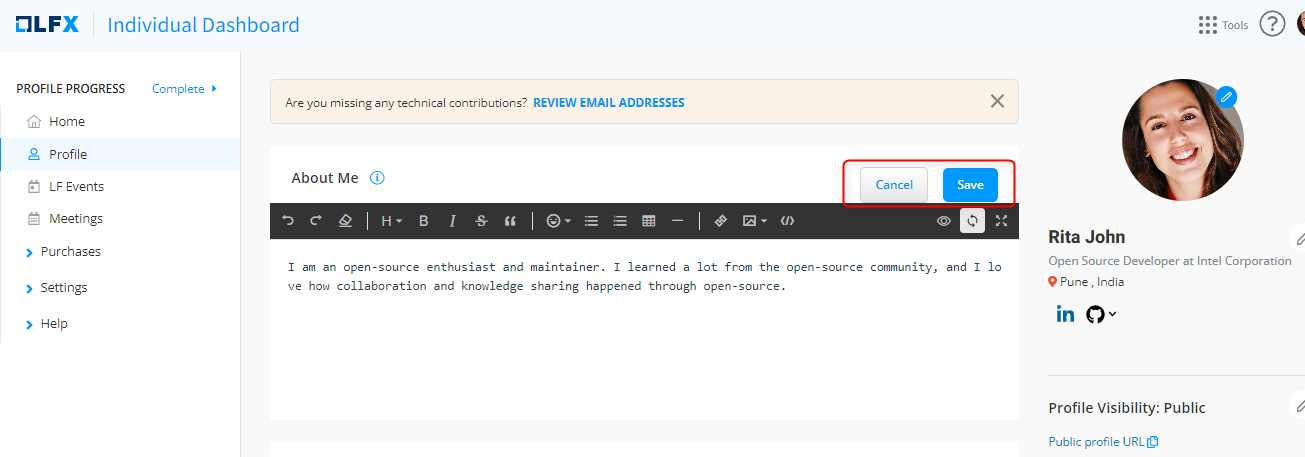Open the emoji picker dropdown
This screenshot has width=1305, height=457.
[558, 221]
